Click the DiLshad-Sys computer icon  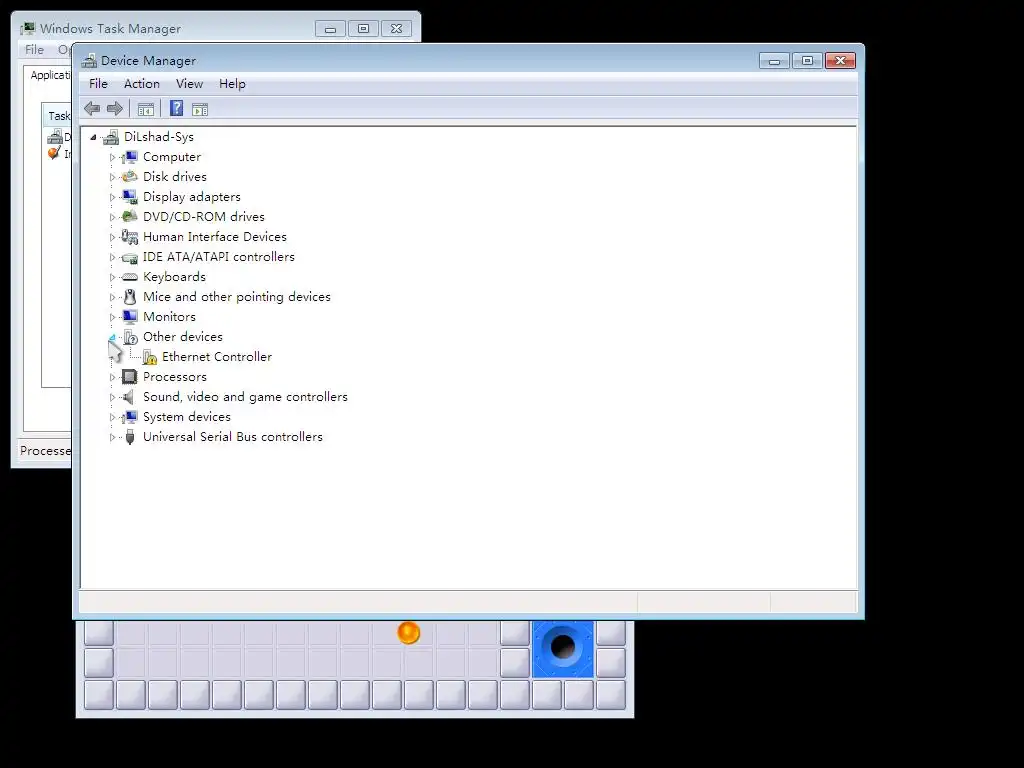click(111, 136)
